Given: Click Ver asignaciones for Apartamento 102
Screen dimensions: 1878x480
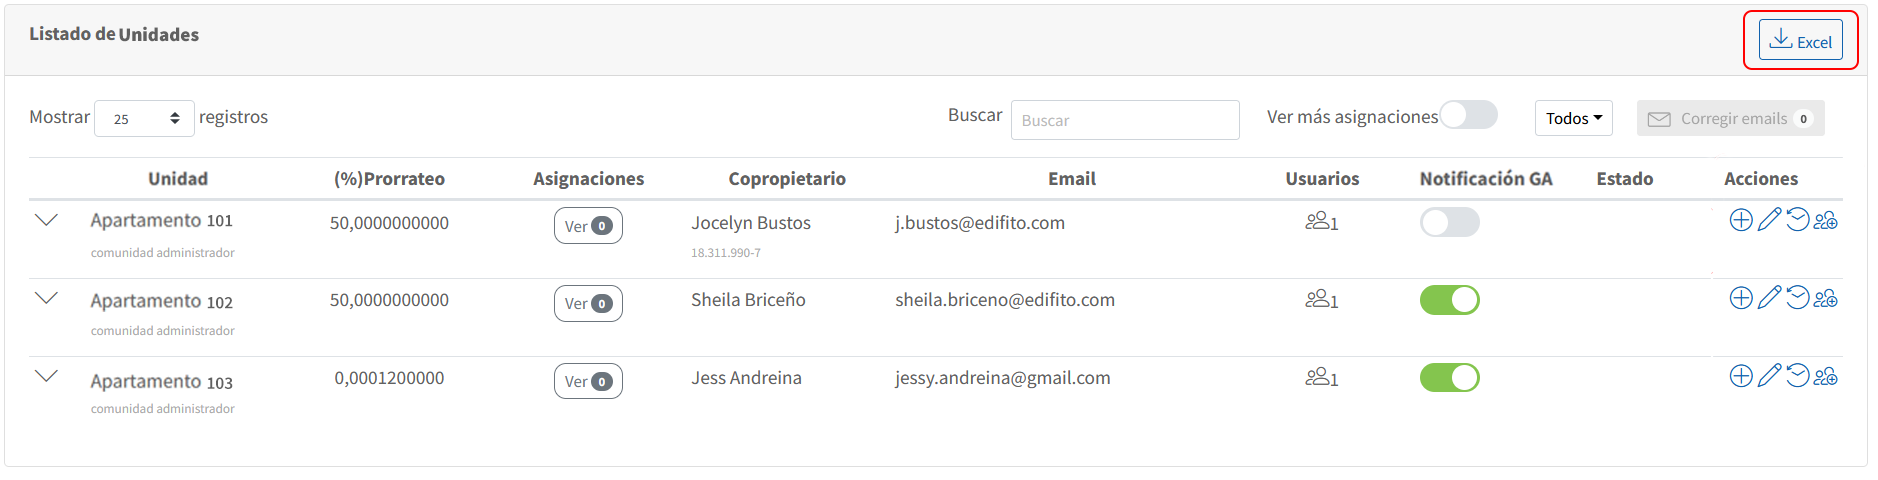Looking at the screenshot, I should coord(588,303).
